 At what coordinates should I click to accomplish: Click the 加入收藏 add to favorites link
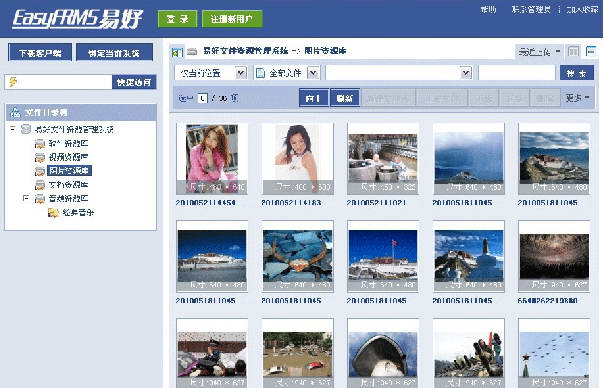[x=582, y=9]
